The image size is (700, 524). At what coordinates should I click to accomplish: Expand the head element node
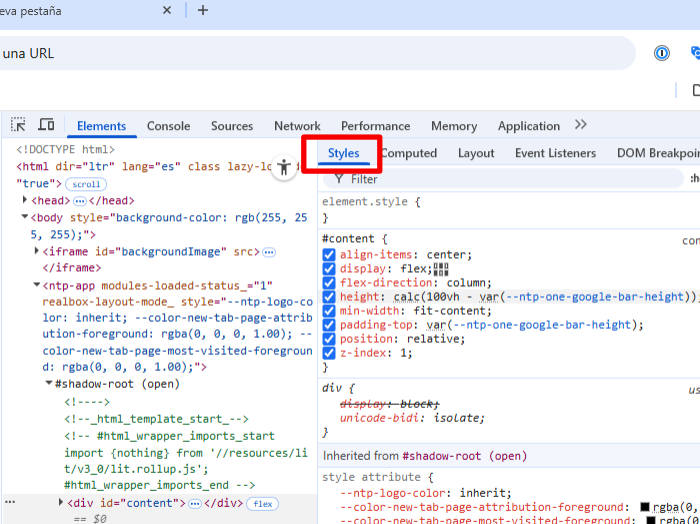pyautogui.click(x=25, y=200)
